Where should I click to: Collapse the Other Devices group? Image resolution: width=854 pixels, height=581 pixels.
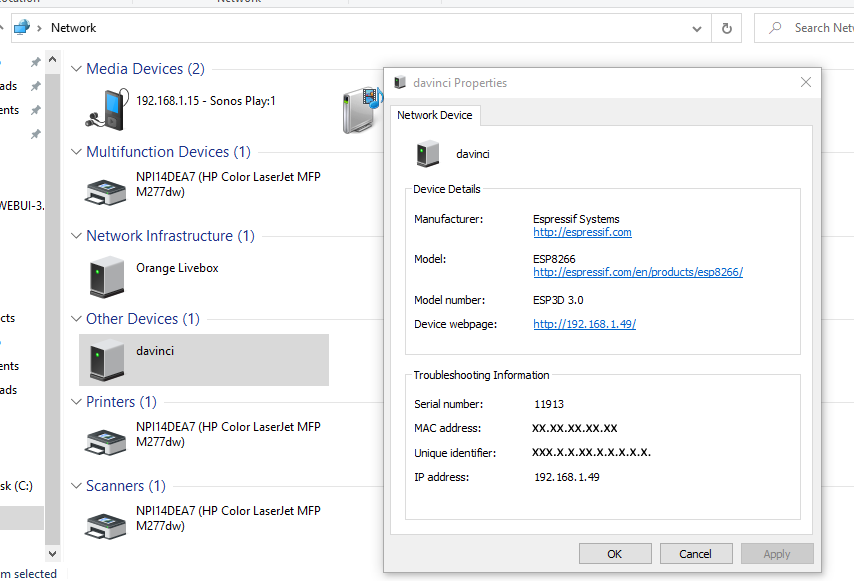[x=76, y=319]
